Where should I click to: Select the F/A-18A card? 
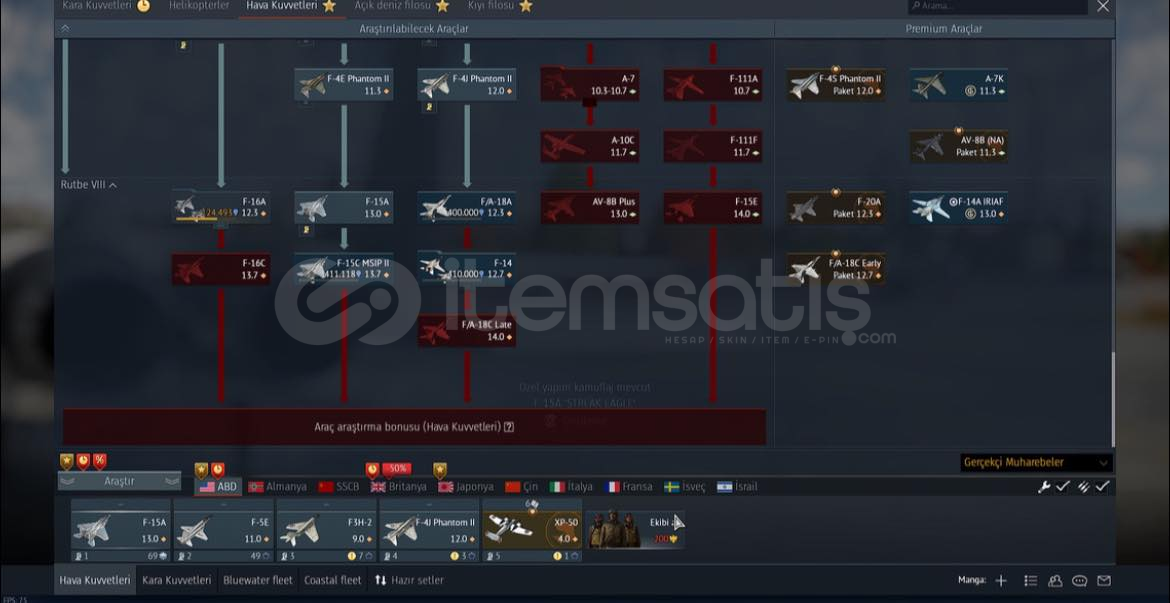[467, 207]
